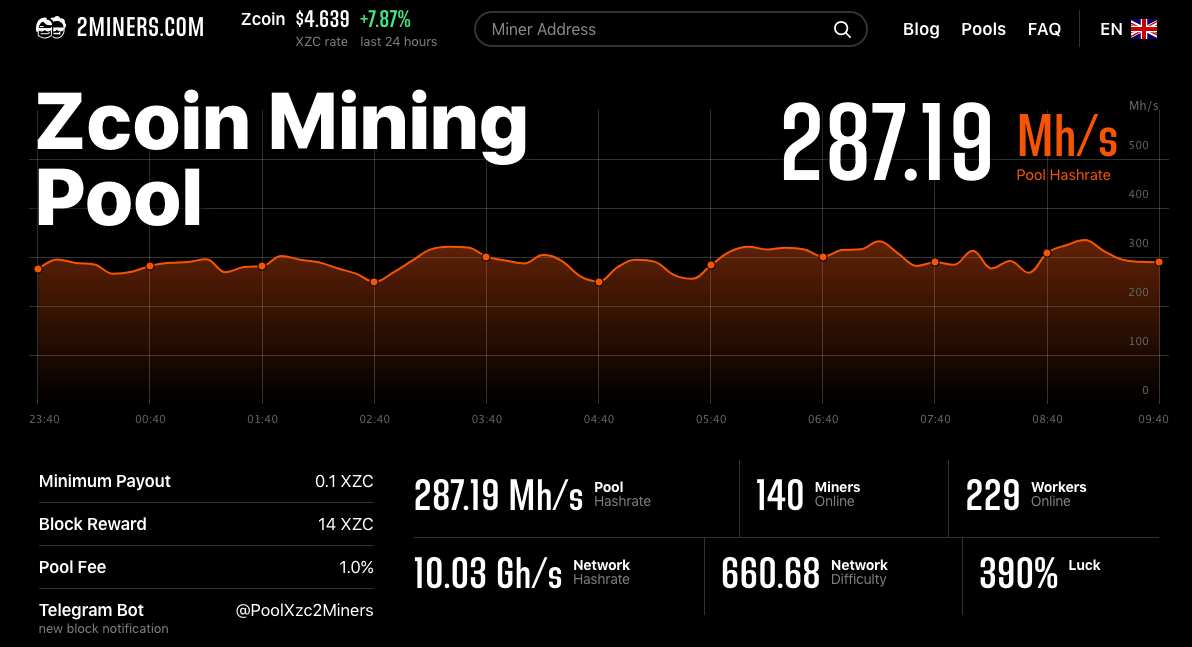Viewport: 1192px width, 647px height.
Task: Select the 02:40 chart data point
Action: (x=374, y=282)
